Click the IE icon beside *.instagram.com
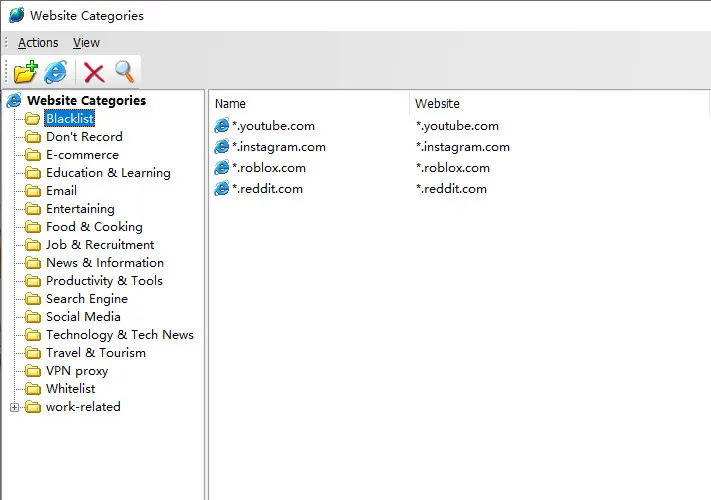 click(221, 146)
